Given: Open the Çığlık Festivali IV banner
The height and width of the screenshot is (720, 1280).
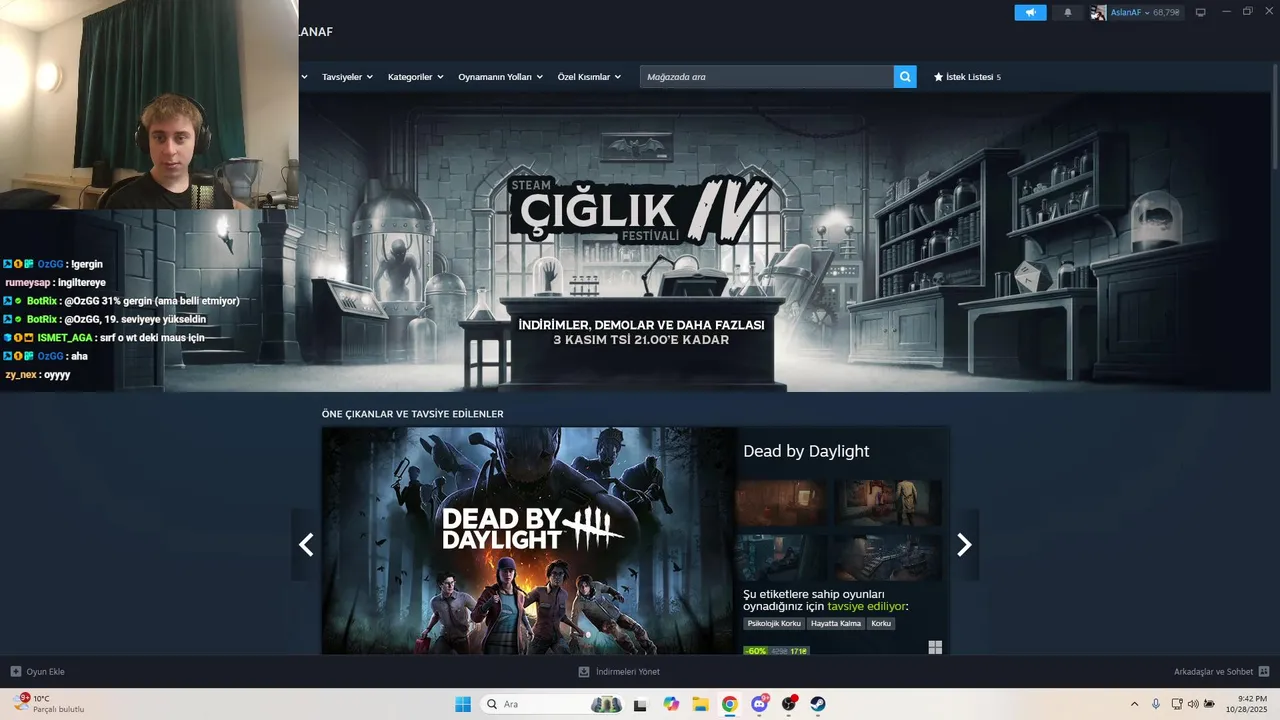Looking at the screenshot, I should click(x=640, y=242).
